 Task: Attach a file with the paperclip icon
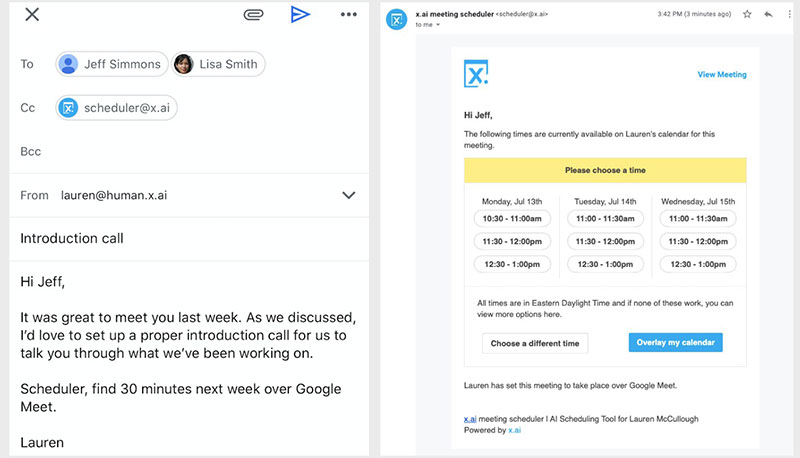[x=253, y=14]
